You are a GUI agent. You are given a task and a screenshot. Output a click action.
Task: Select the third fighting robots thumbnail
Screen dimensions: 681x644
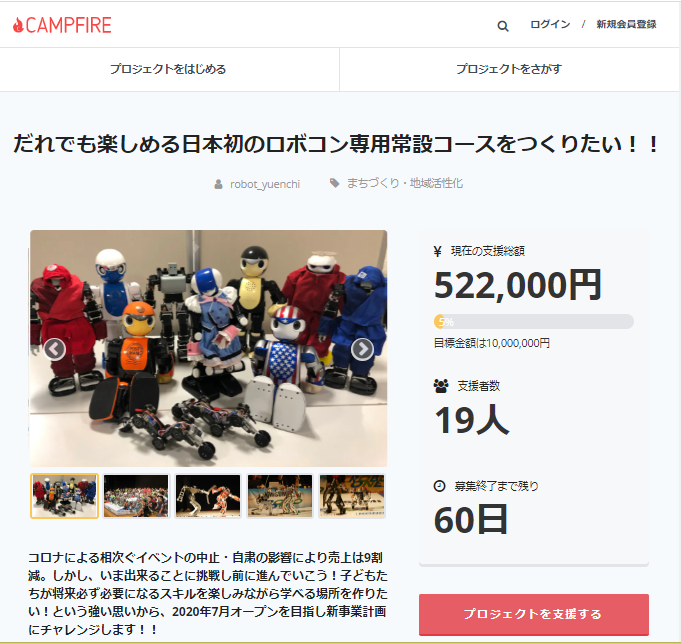point(208,496)
